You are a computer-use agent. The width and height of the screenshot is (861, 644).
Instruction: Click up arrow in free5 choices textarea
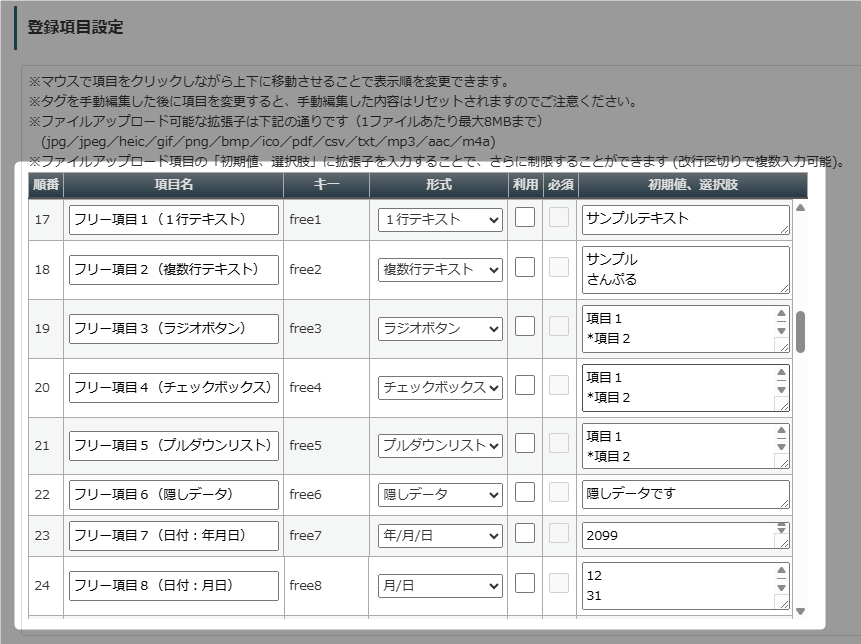(x=781, y=430)
